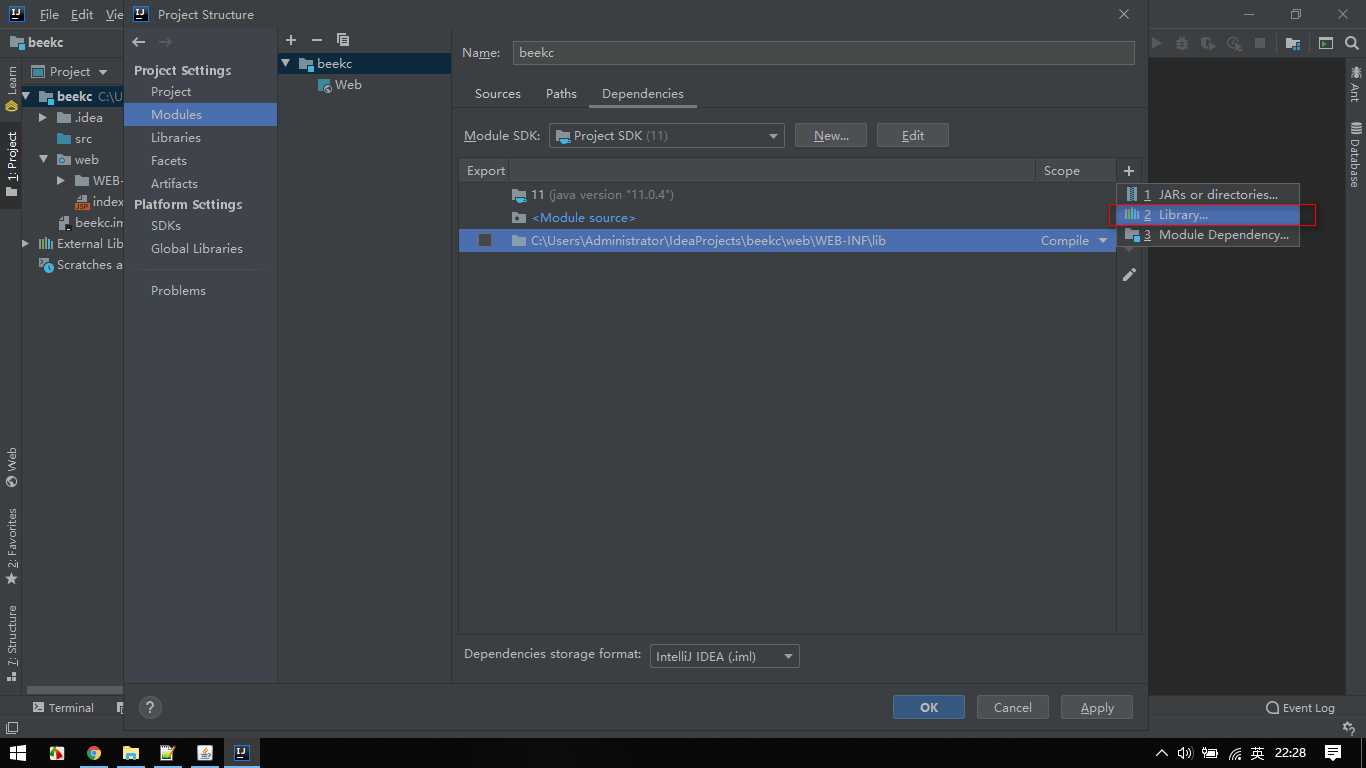Click the OK button
Screen dimensions: 1366x768
(x=929, y=707)
